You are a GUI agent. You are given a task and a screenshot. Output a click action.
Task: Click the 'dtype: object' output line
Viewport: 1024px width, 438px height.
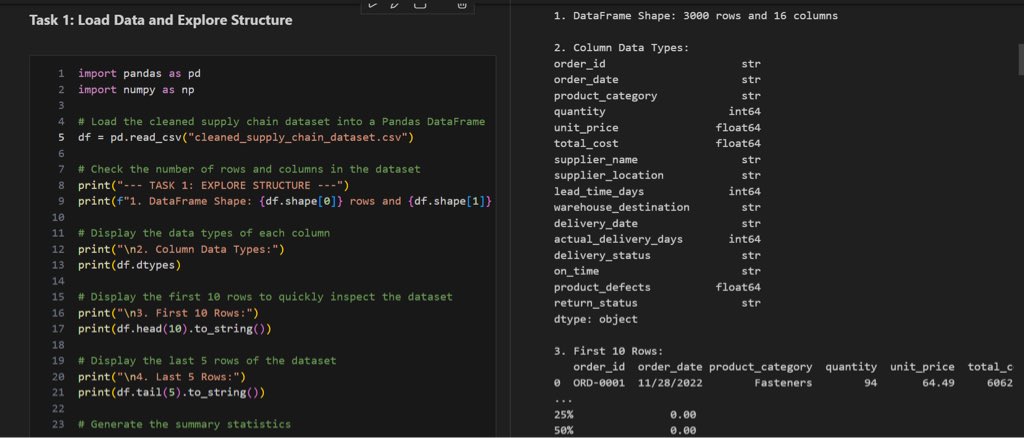click(596, 319)
